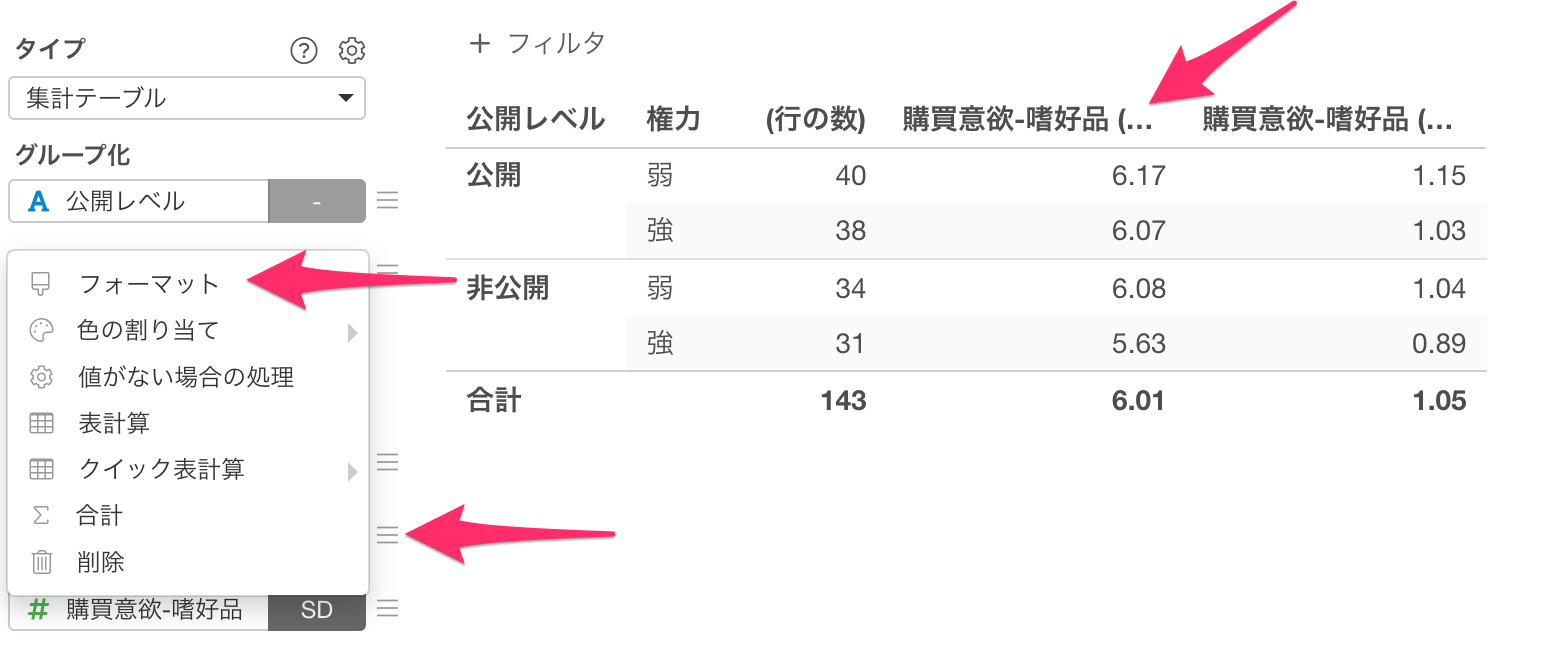Click + フィルタ to add a filter
Screen dimensions: 1544x650
tap(537, 43)
